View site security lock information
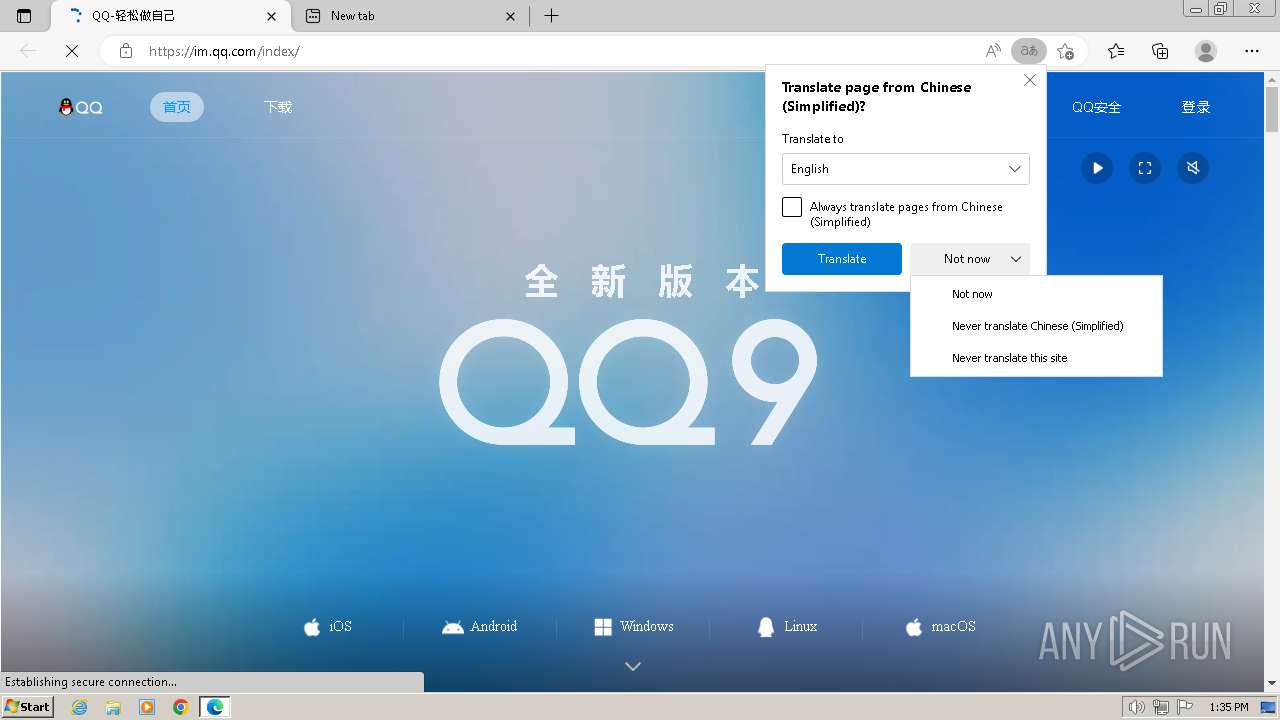The height and width of the screenshot is (720, 1280). coord(126,51)
